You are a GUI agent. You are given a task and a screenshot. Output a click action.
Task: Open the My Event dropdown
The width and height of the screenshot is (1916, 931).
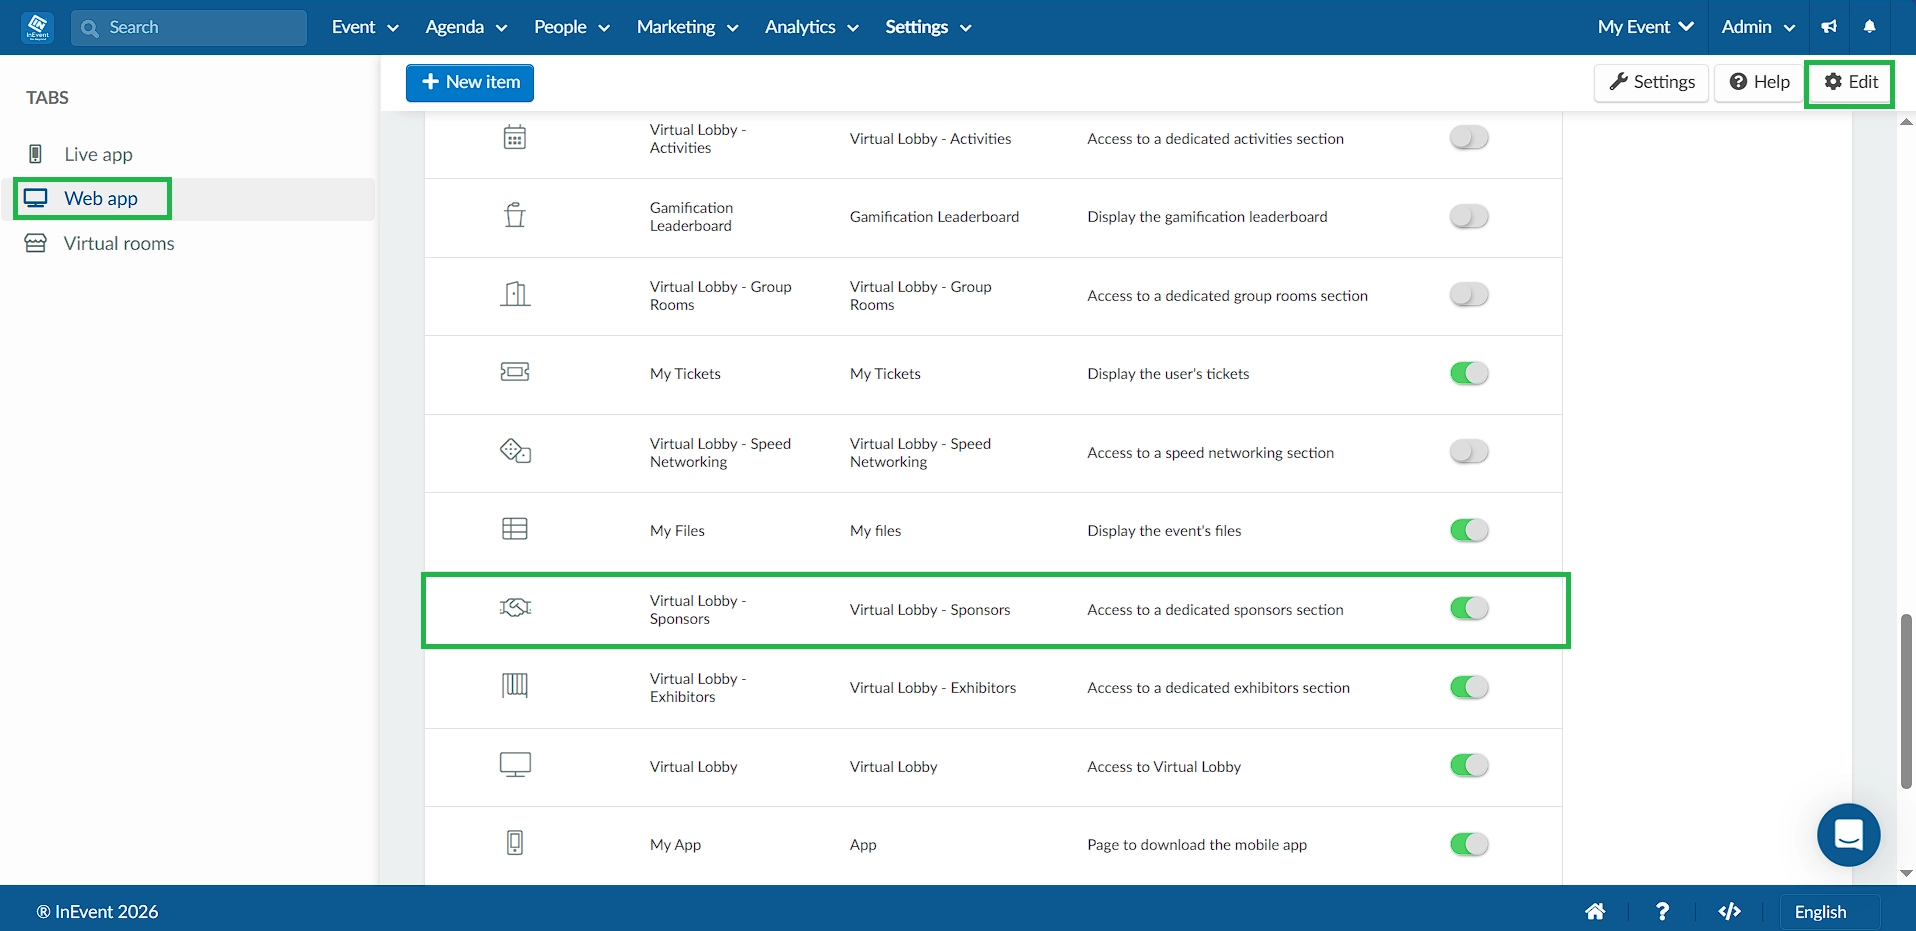[1645, 27]
